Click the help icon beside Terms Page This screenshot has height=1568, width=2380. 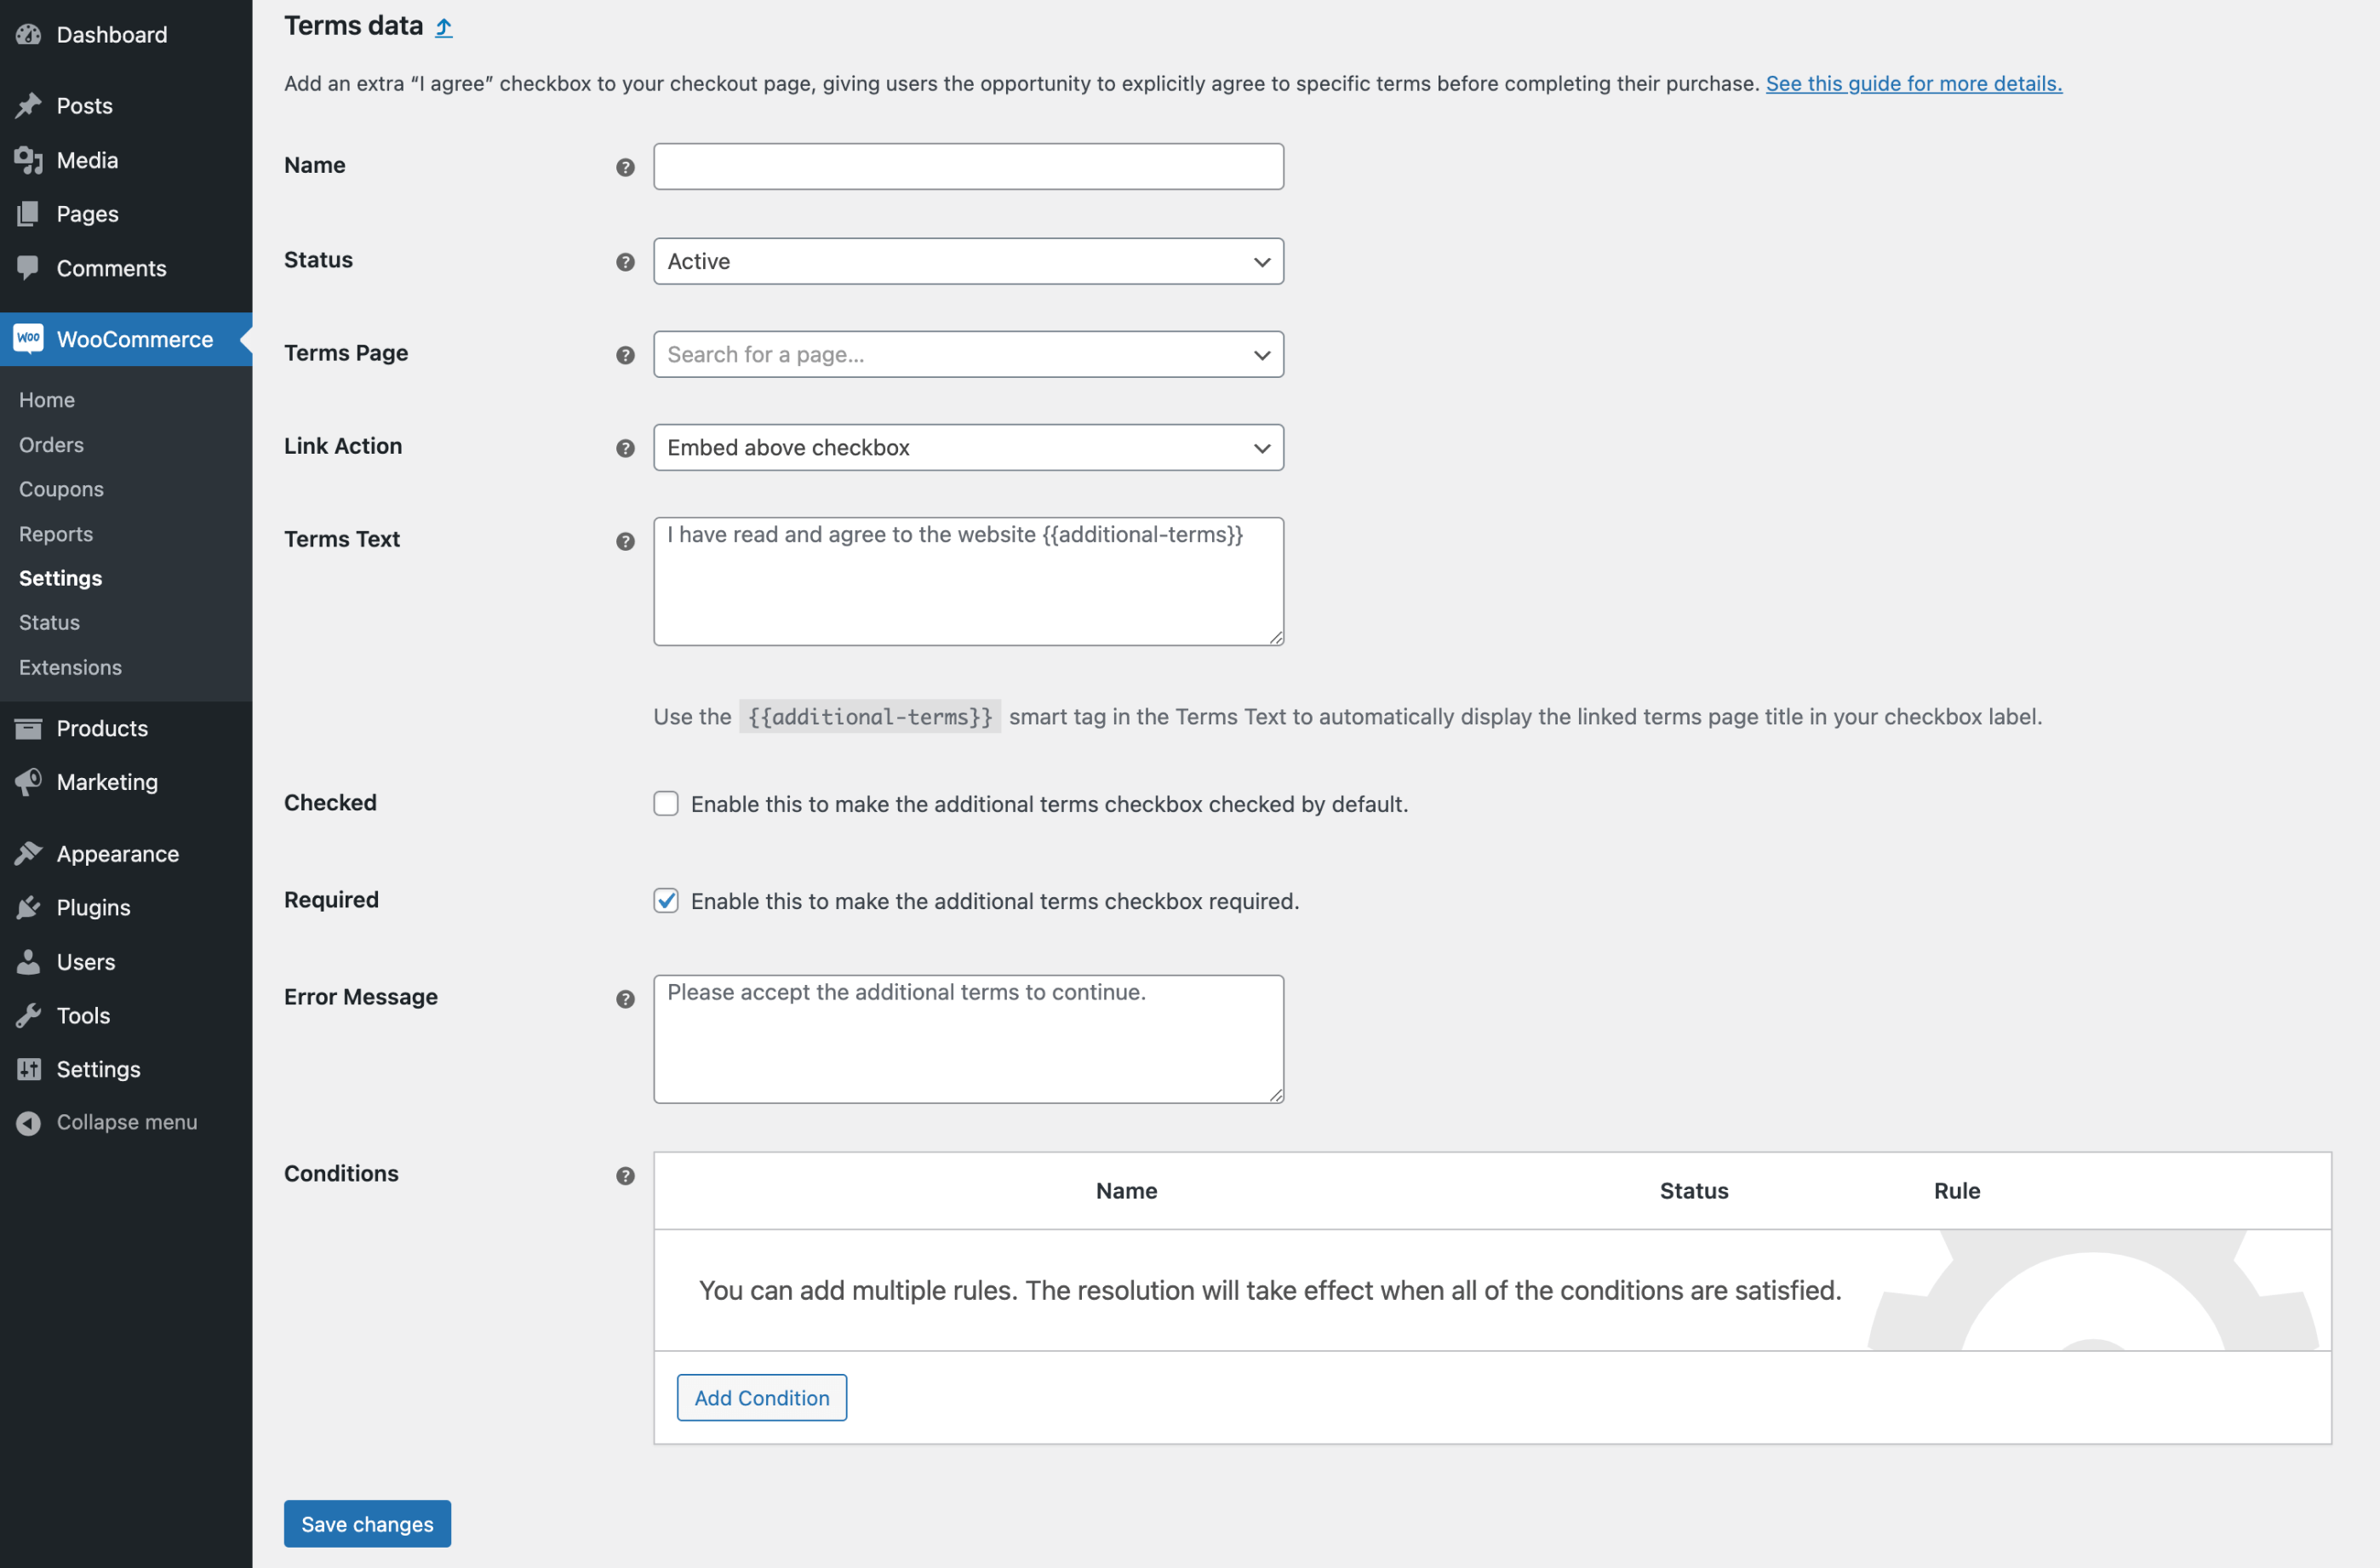pos(625,355)
